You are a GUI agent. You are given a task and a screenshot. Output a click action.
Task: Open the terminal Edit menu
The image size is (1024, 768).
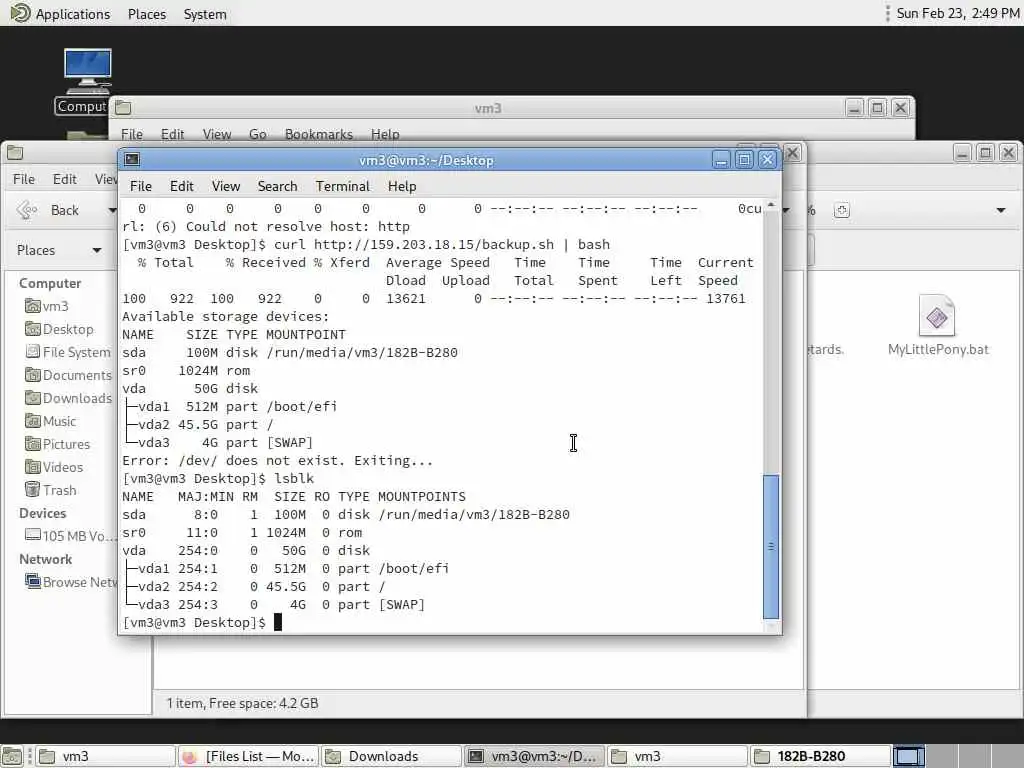tap(182, 186)
